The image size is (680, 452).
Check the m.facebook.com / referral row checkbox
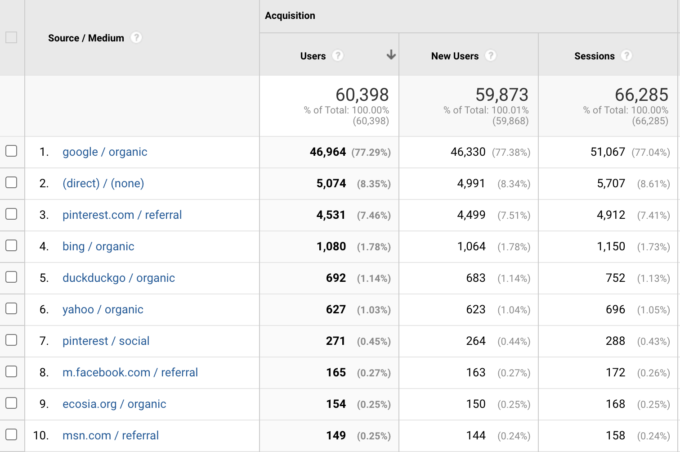11,372
